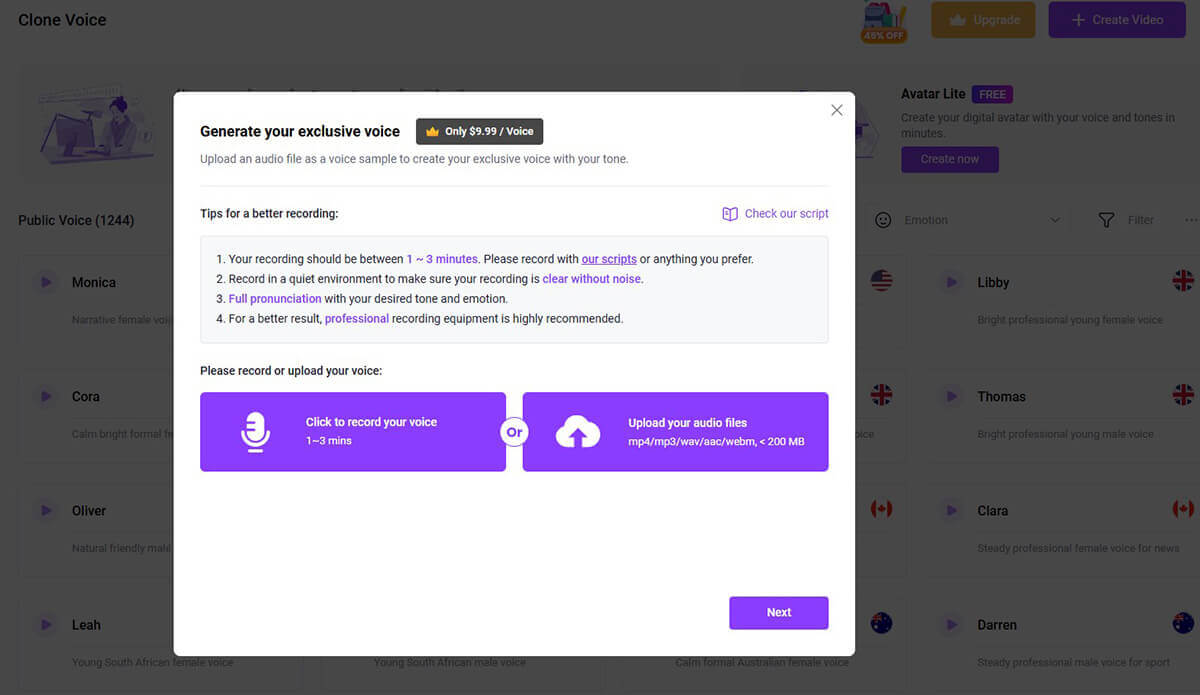The height and width of the screenshot is (695, 1200).
Task: Open the 'our scripts' link
Action: pyautogui.click(x=608, y=259)
